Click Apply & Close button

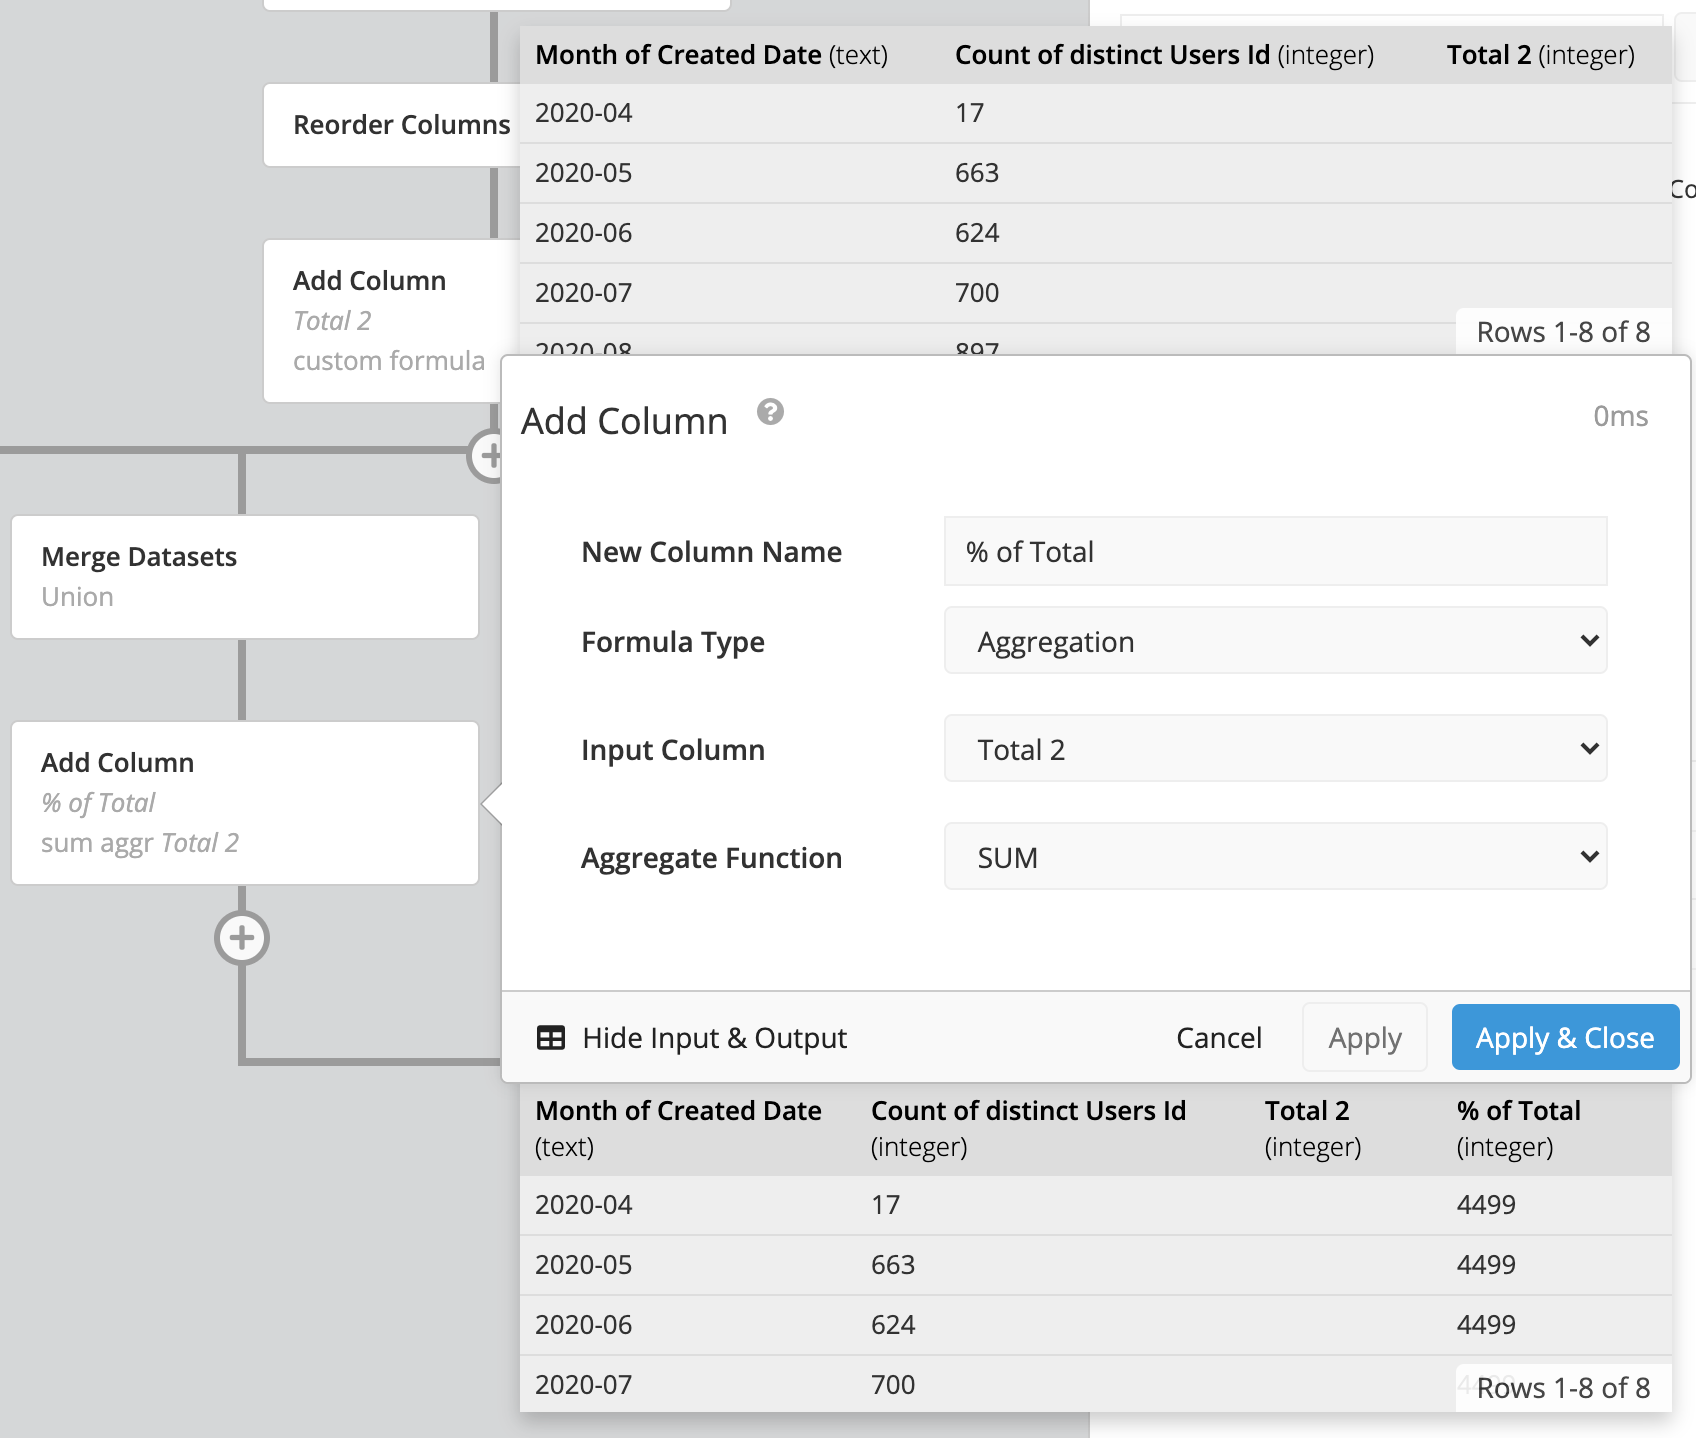click(x=1565, y=1038)
